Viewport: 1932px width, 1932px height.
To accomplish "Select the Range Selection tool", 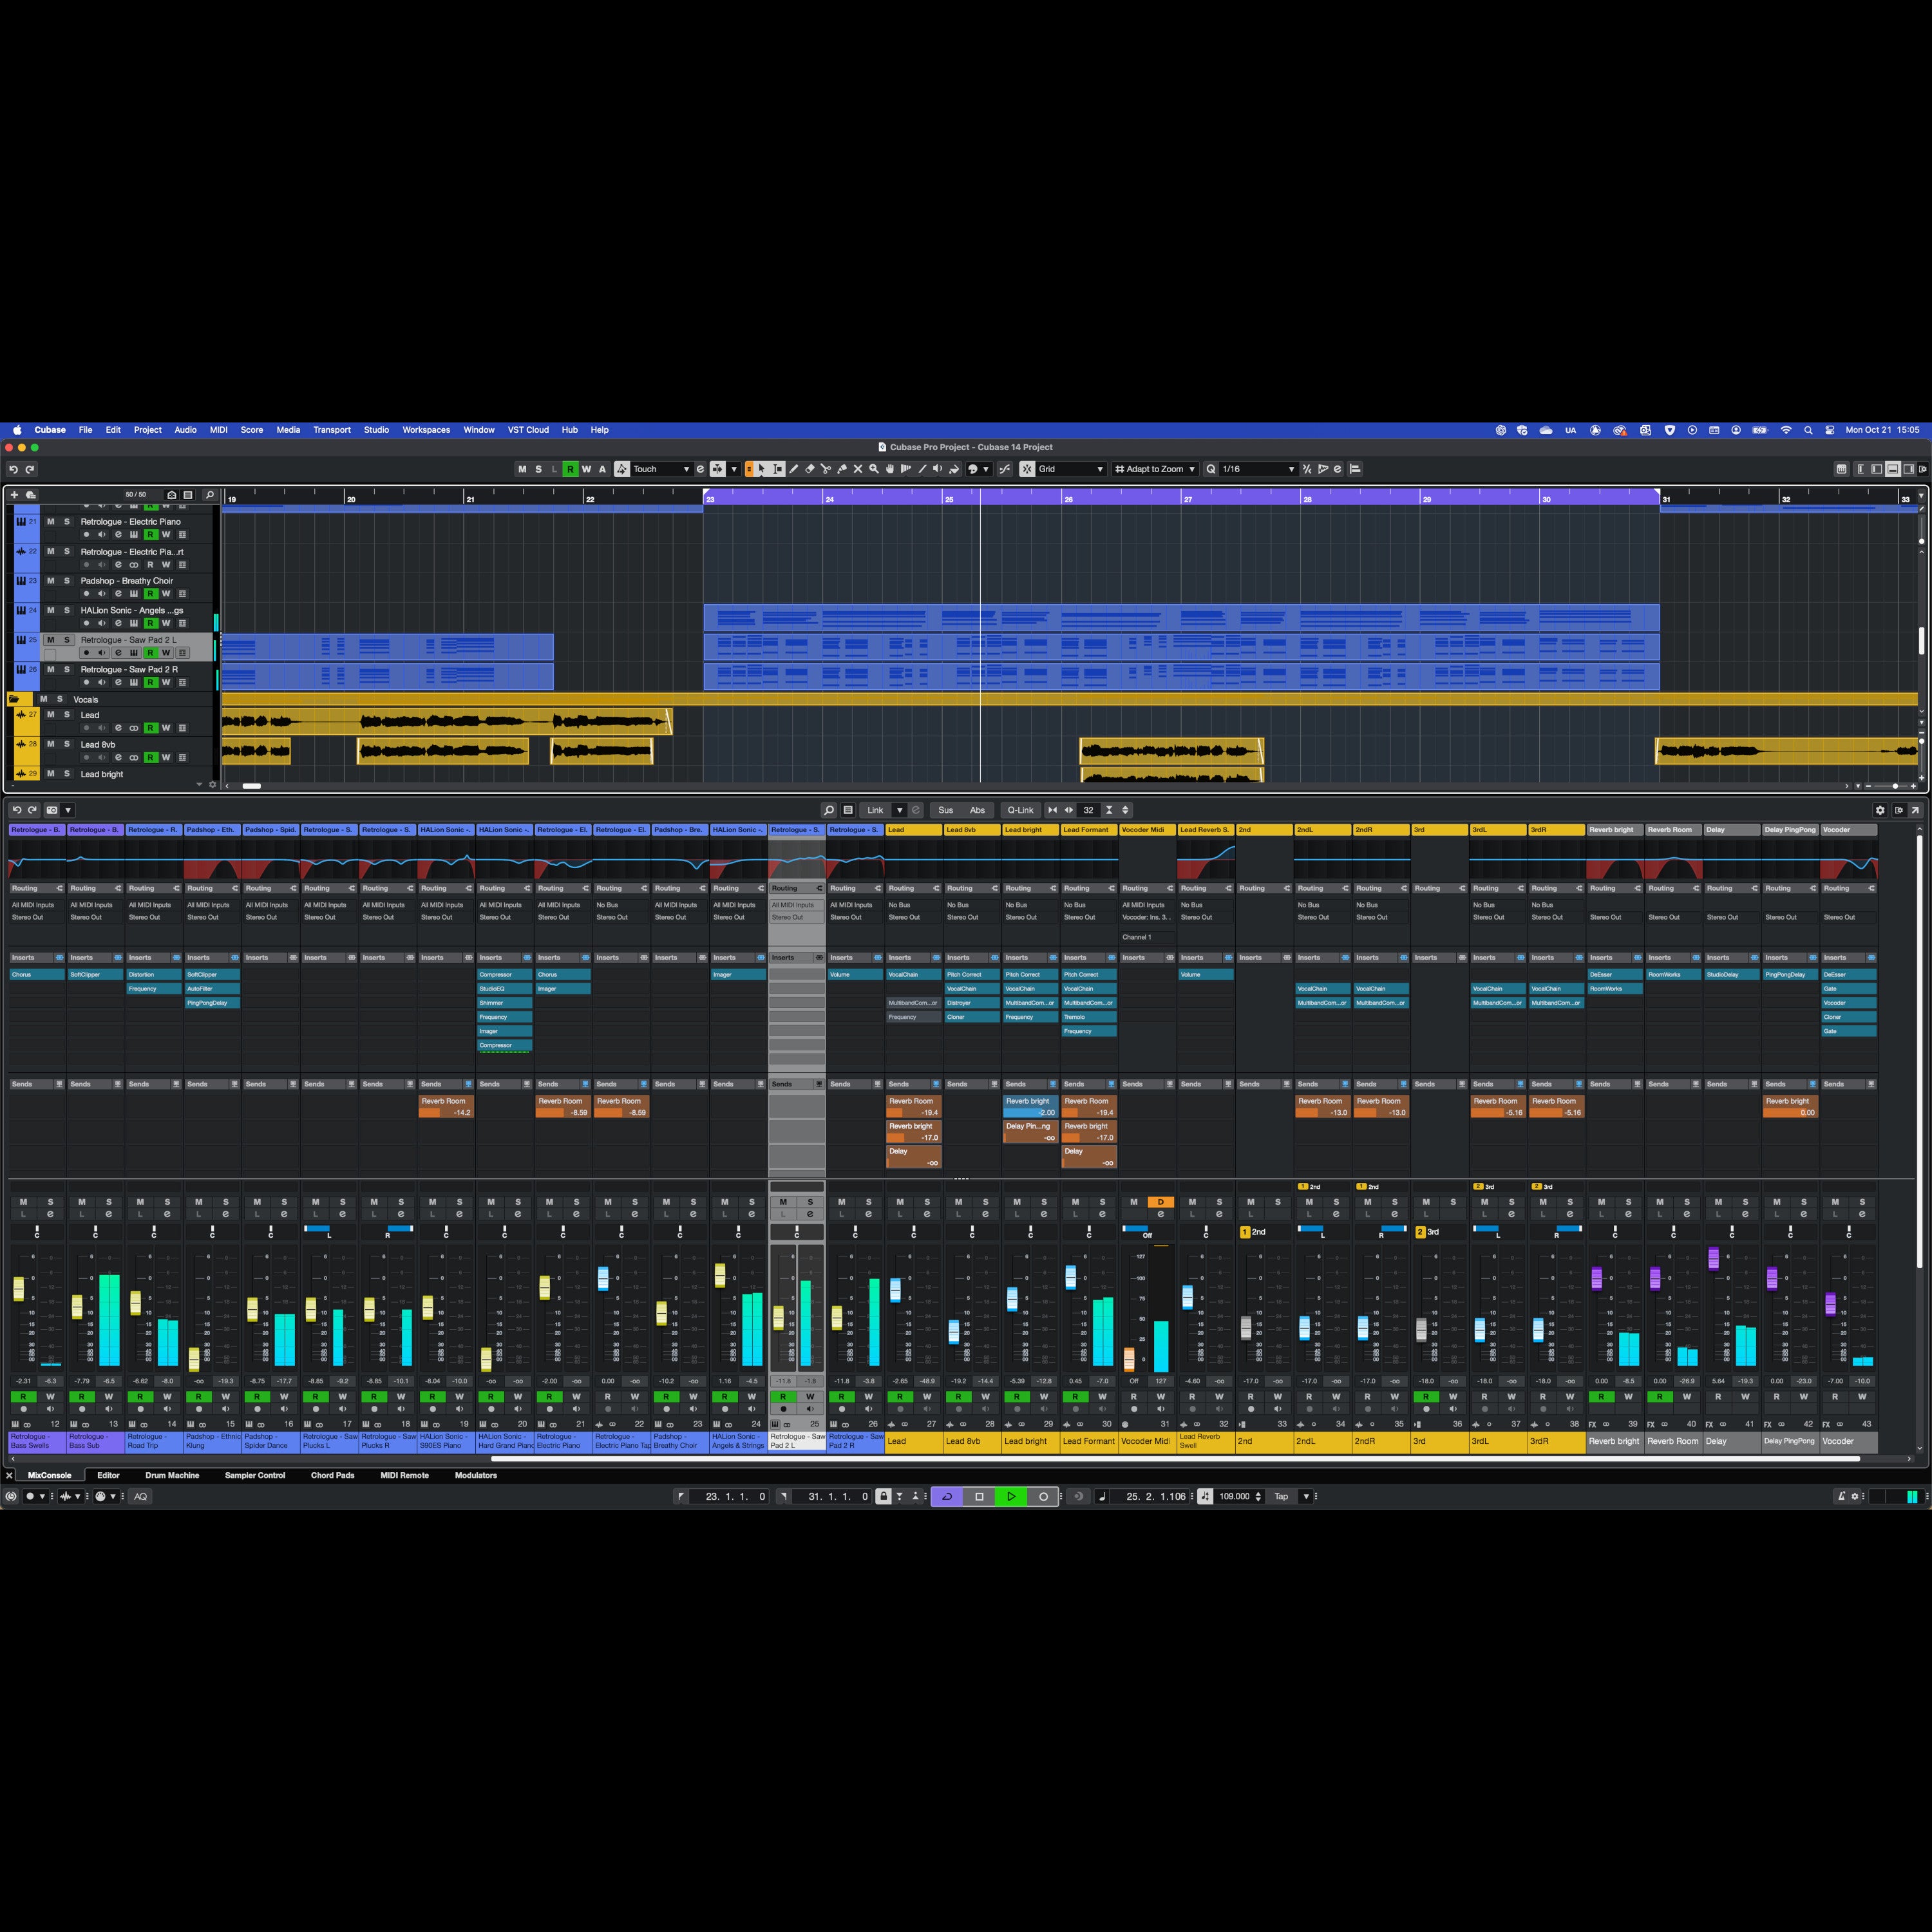I will [778, 469].
